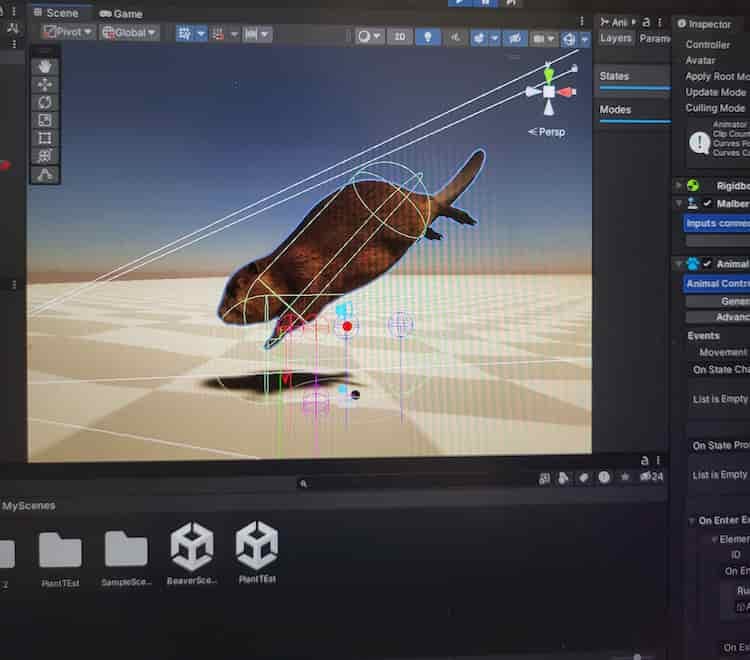Screen dimensions: 750x660
Task: Switch to the Scene tab
Action: tap(56, 13)
